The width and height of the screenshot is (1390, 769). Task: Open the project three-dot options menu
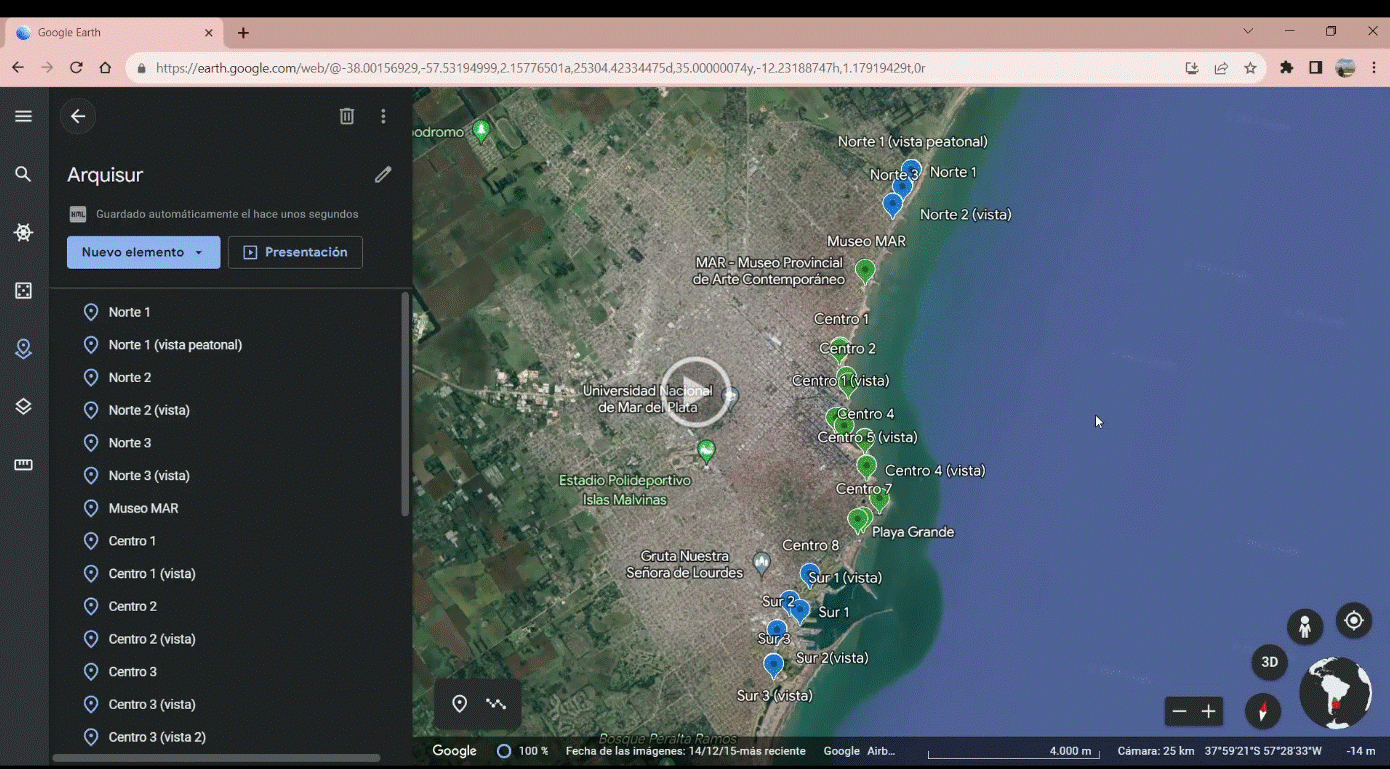[x=383, y=116]
